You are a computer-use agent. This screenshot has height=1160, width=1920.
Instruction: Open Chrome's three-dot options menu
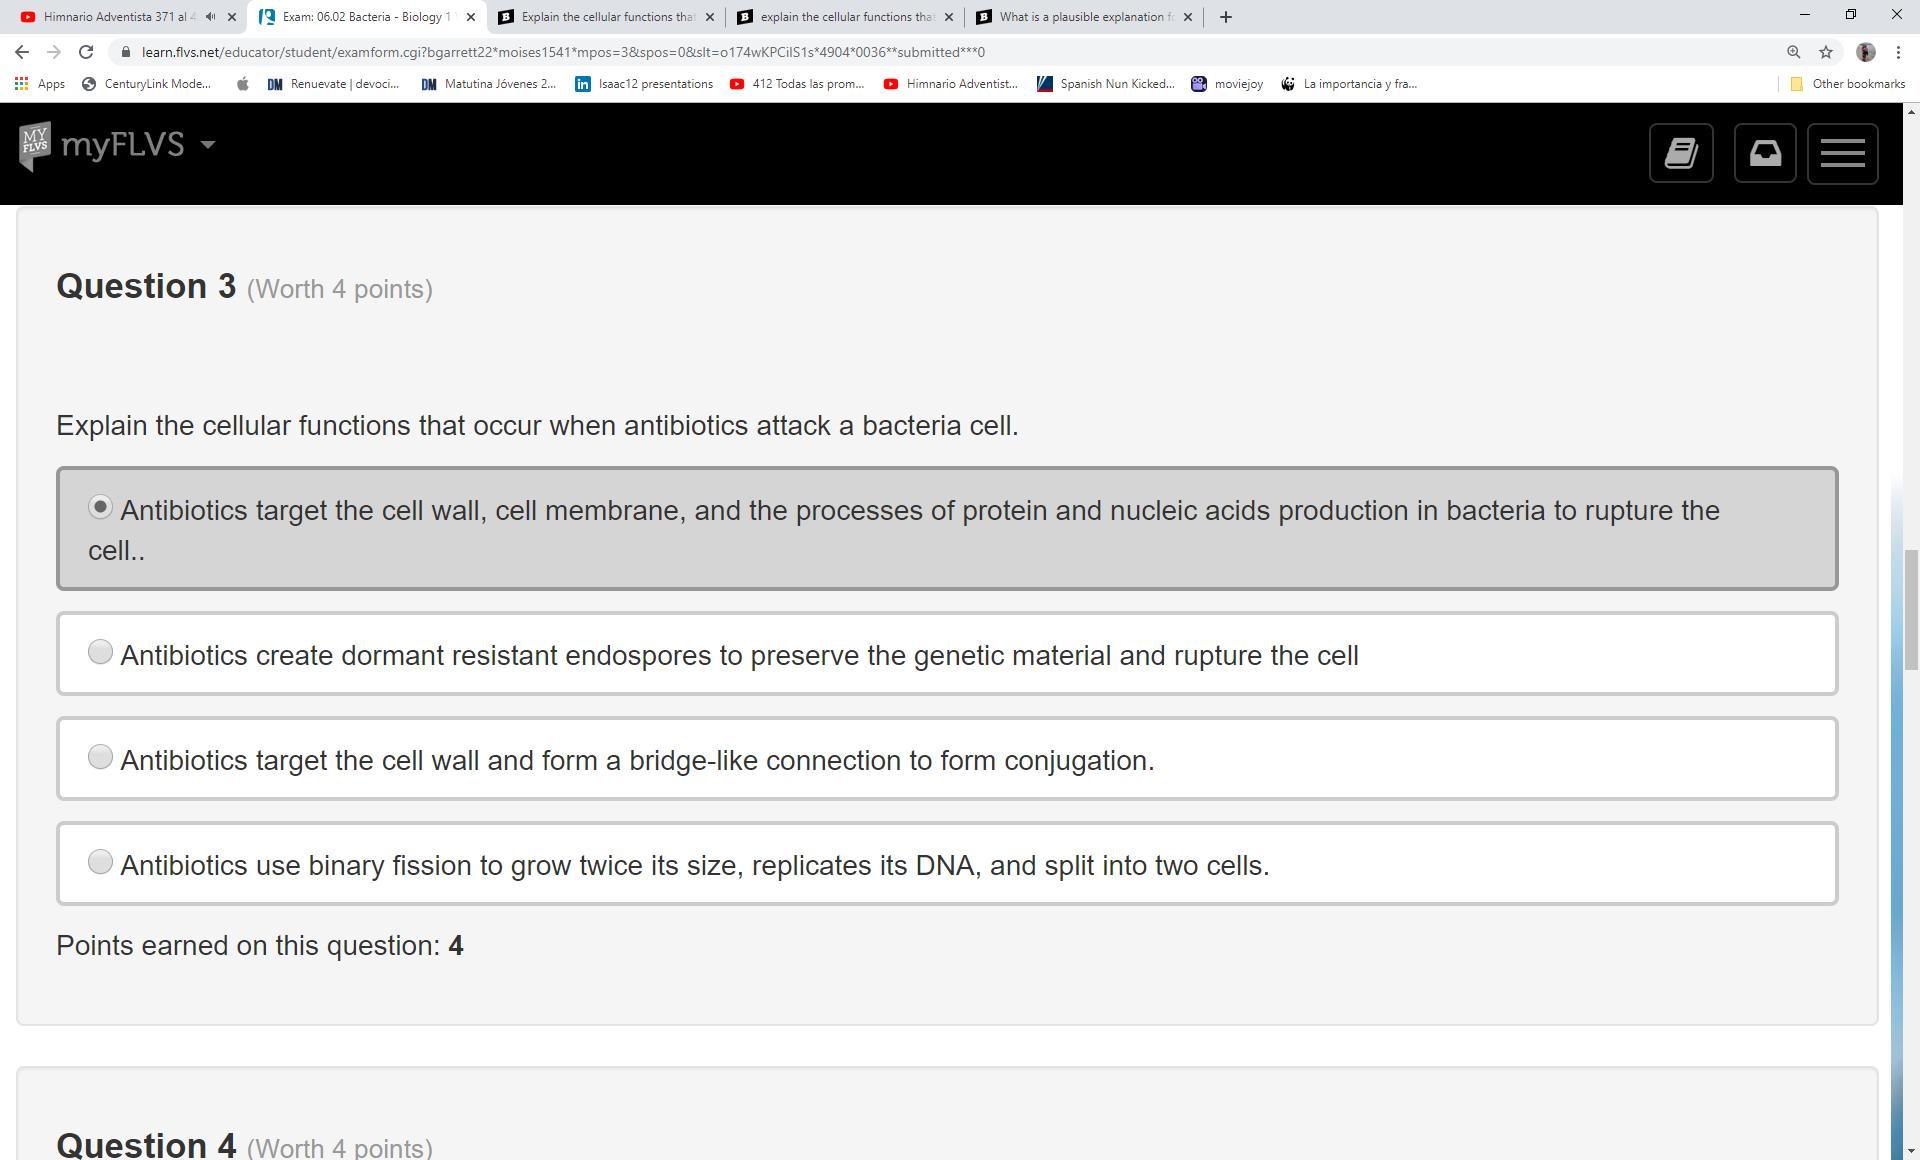[1898, 52]
